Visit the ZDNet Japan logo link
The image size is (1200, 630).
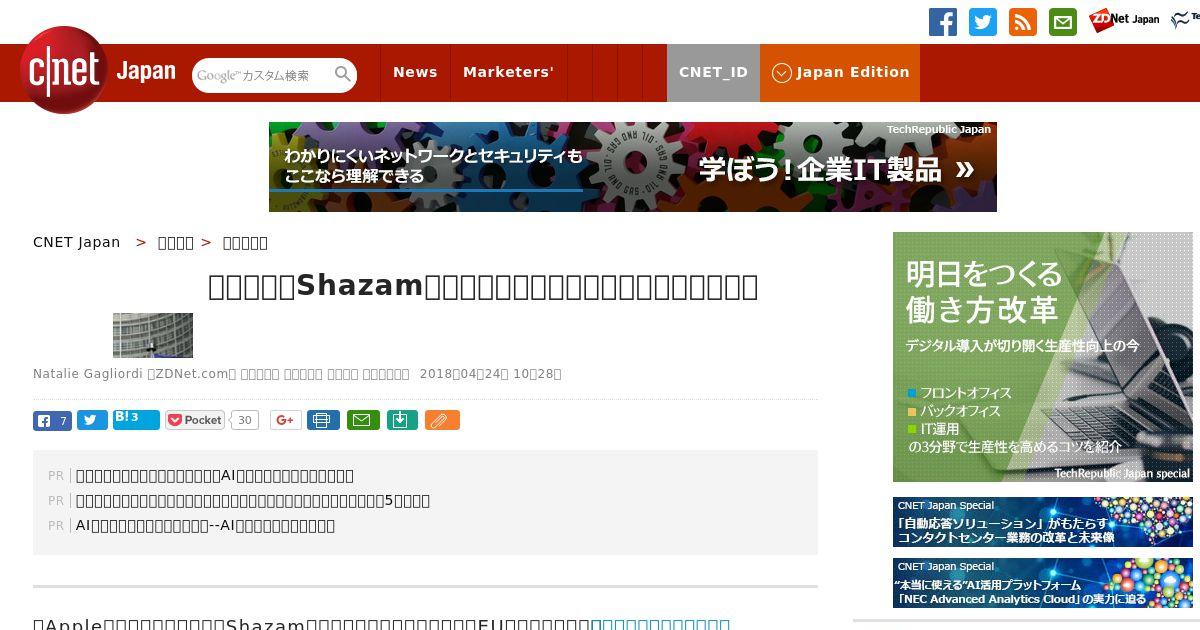click(1124, 19)
